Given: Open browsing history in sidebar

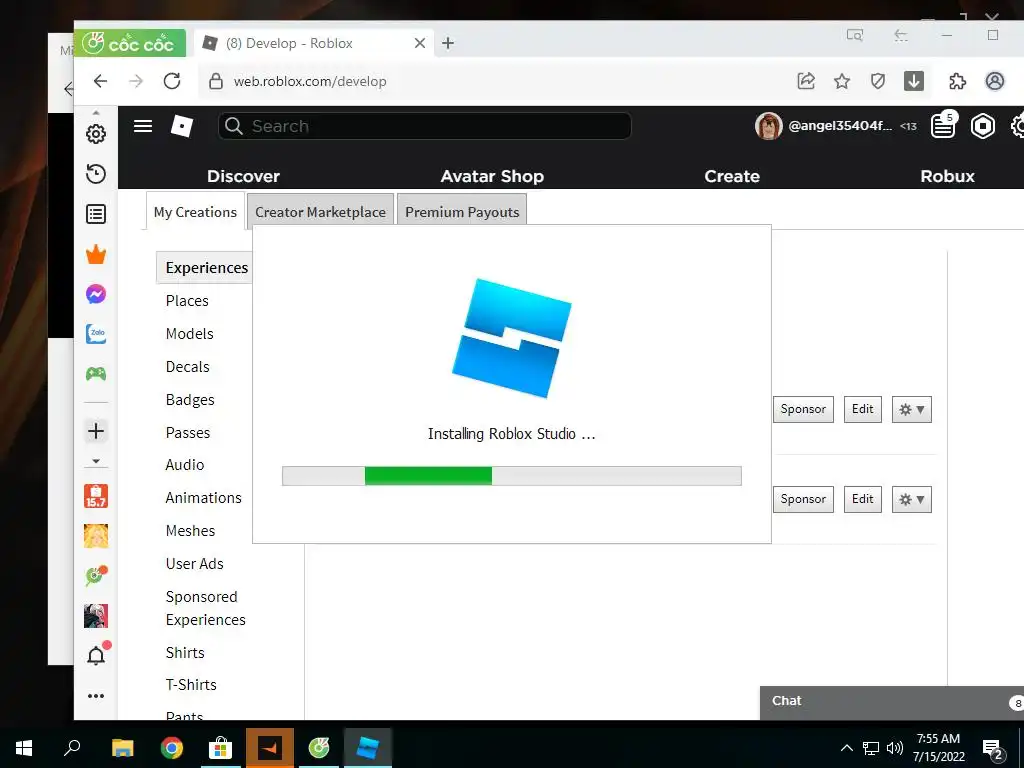Looking at the screenshot, I should point(96,174).
